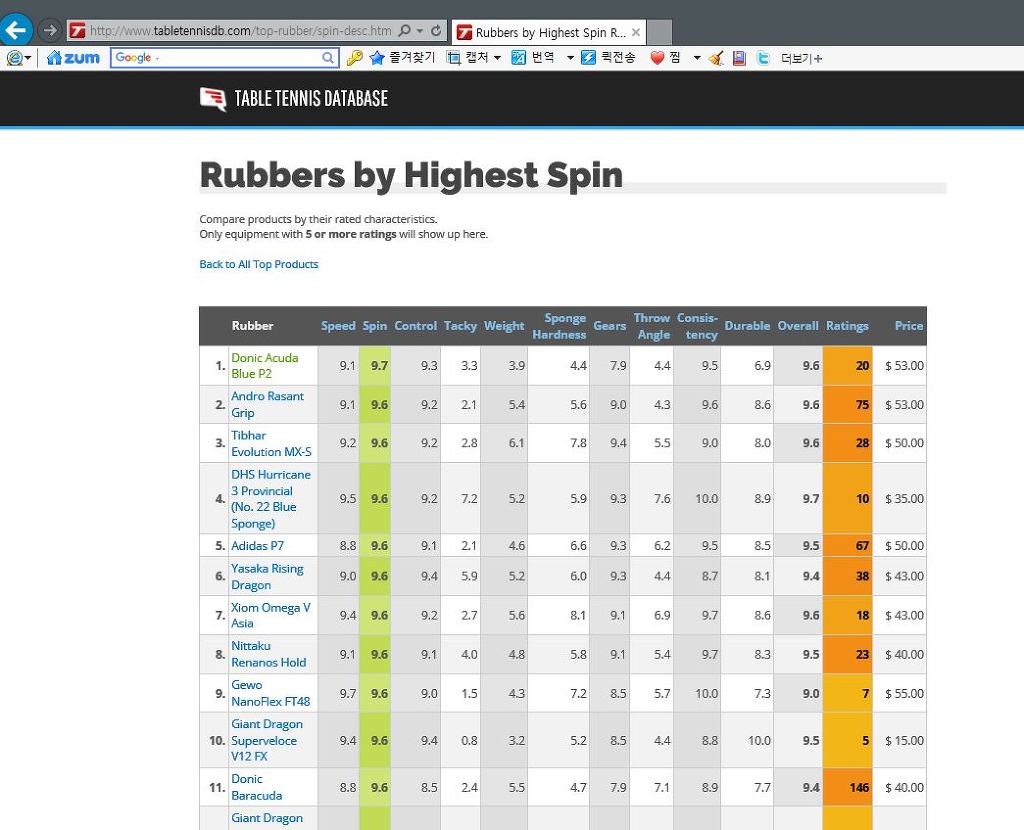Go back with the browser back arrow
Screen dimensions: 1024x830
[x=16, y=29]
